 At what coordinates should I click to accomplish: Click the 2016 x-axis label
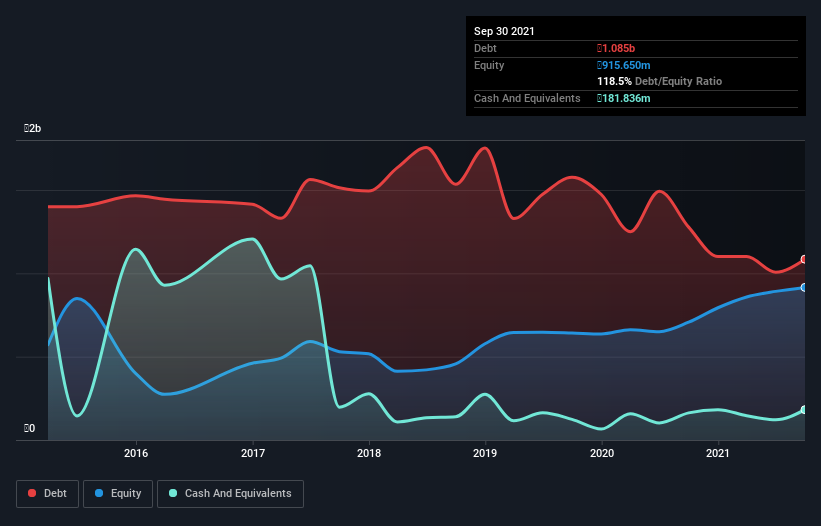pos(136,453)
